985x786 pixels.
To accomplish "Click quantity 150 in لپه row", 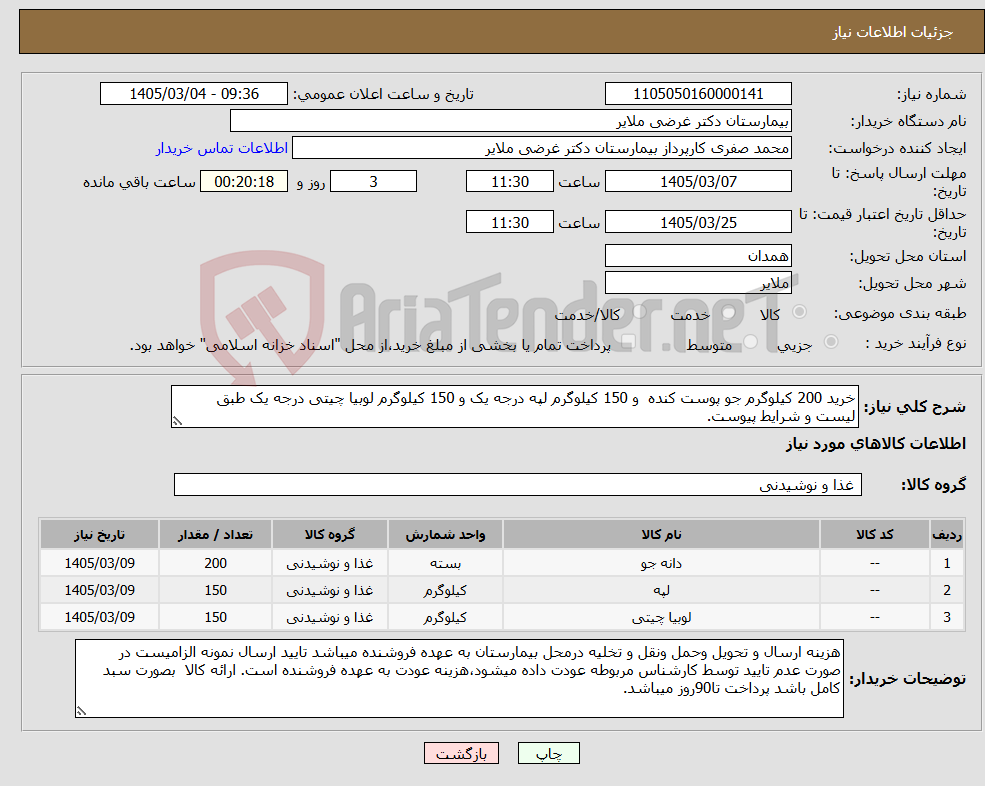I will coord(215,590).
